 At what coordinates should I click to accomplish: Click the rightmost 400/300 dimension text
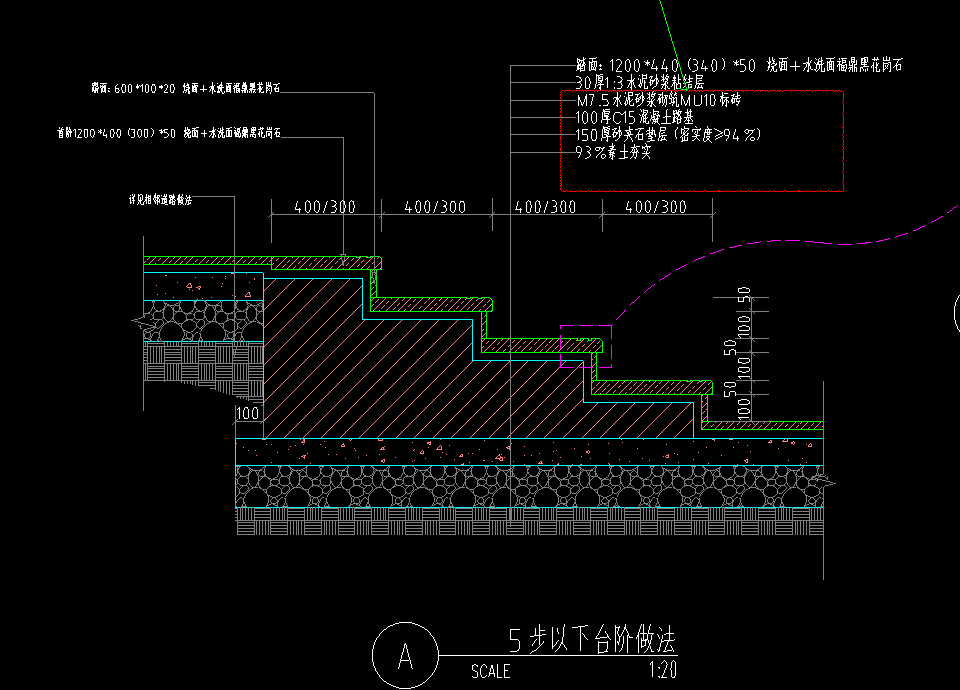tap(656, 207)
